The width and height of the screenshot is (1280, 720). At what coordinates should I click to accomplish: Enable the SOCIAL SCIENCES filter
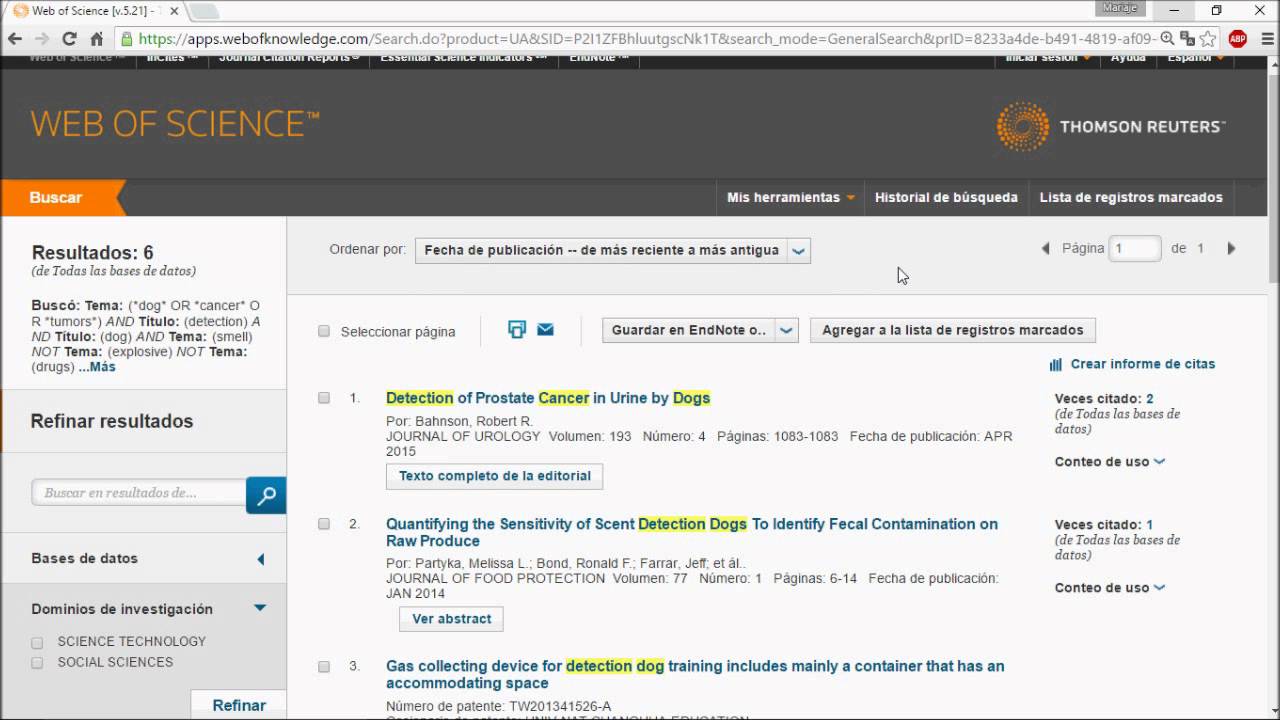(37, 663)
